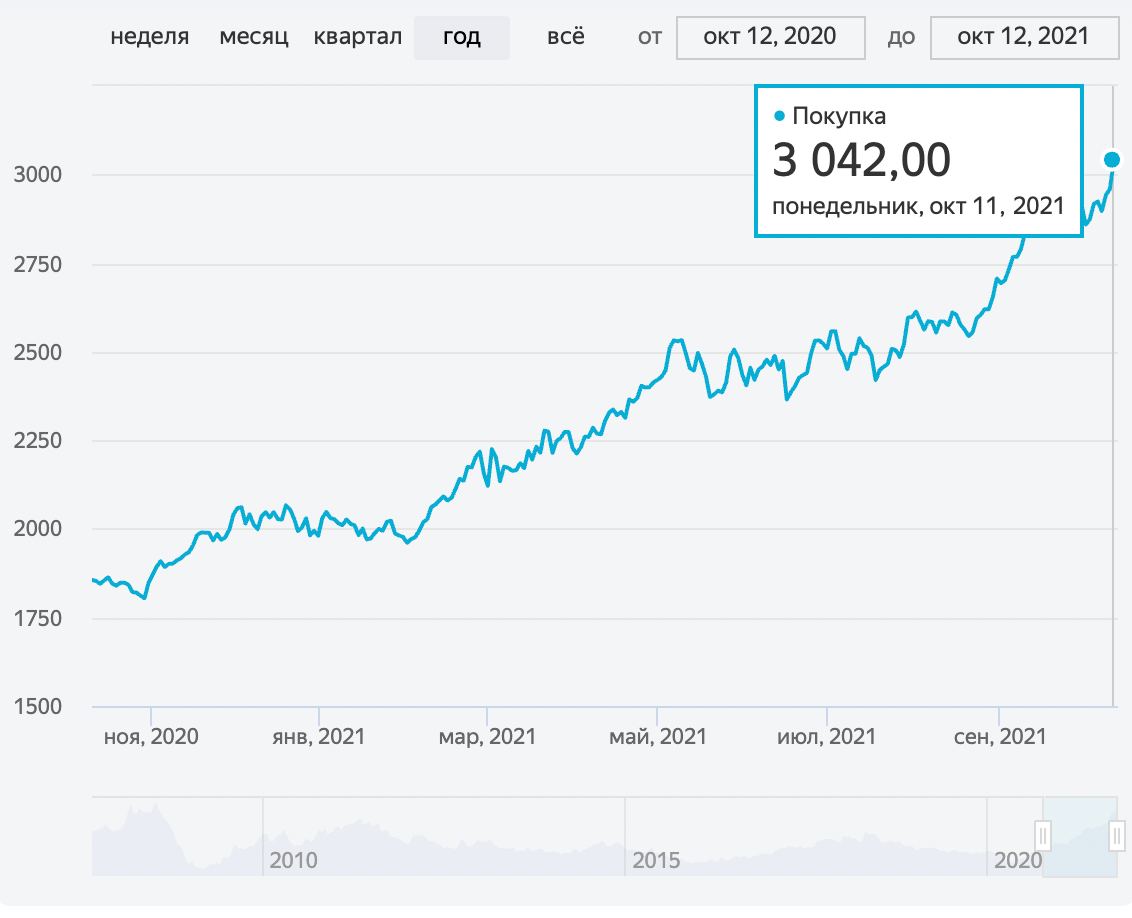1132x918 pixels.
Task: Show all data with всё
Action: pos(566,38)
